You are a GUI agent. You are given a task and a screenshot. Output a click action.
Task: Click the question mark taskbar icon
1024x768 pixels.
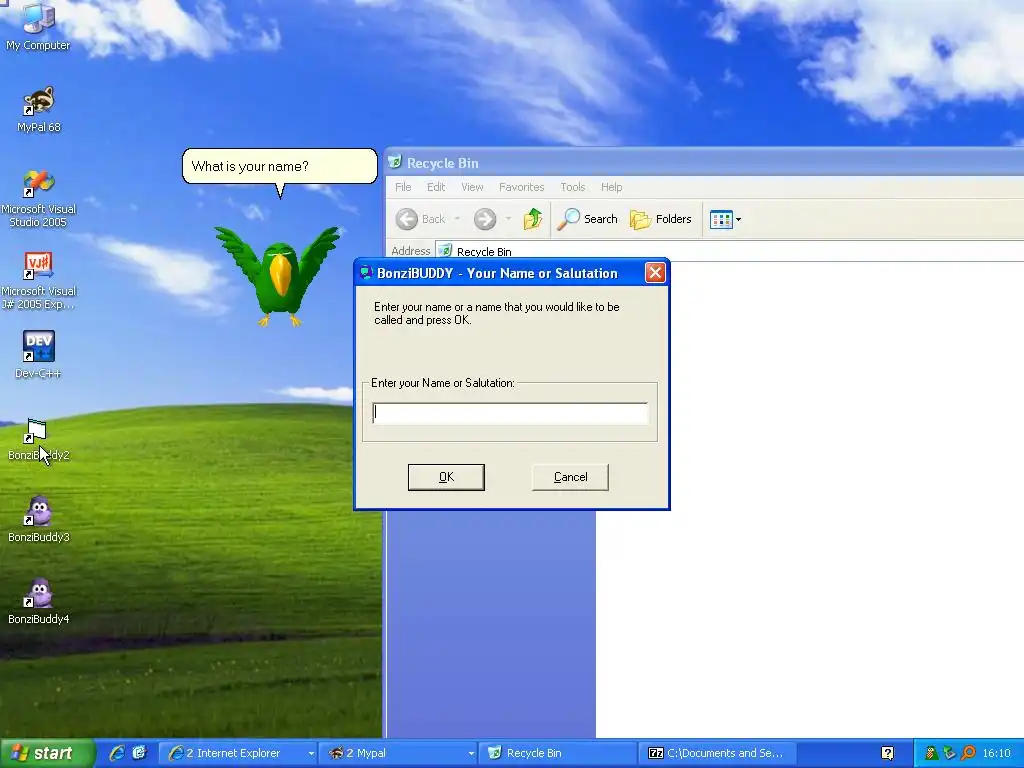(x=887, y=753)
